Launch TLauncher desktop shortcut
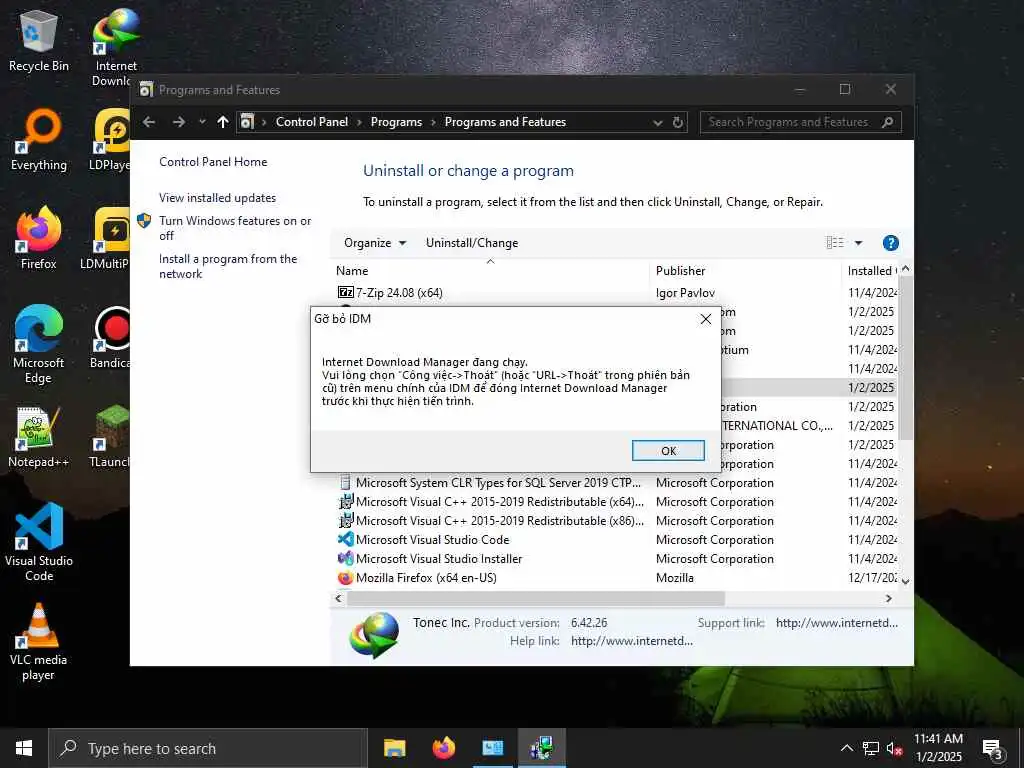Screen dimensions: 1024x768 [x=109, y=437]
